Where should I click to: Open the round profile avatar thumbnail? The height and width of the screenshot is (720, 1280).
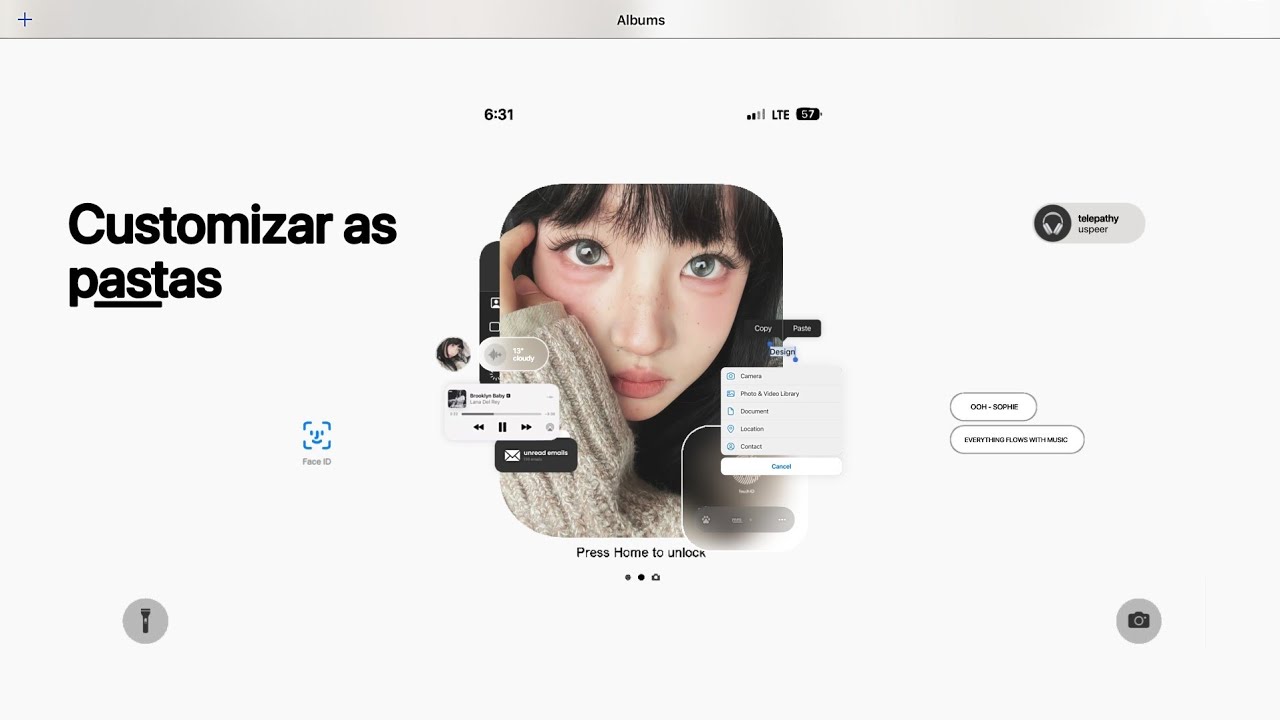point(453,354)
